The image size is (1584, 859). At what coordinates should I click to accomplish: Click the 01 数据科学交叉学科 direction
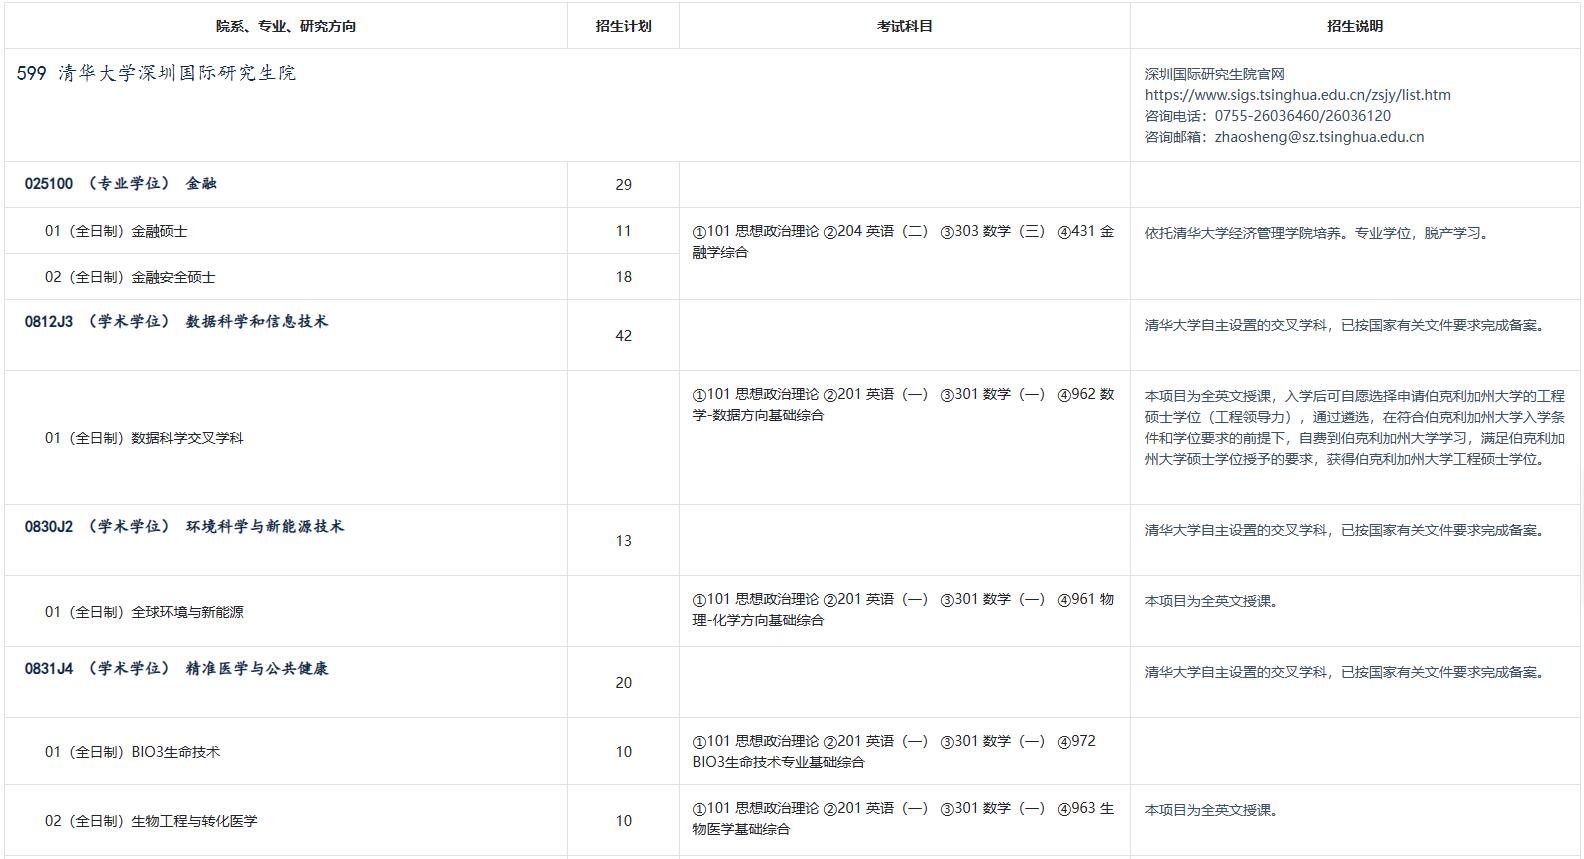tap(144, 438)
